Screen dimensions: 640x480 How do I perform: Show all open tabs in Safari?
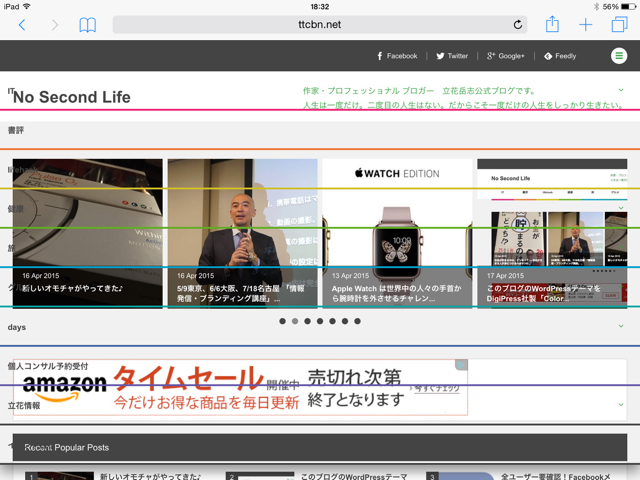[x=619, y=25]
